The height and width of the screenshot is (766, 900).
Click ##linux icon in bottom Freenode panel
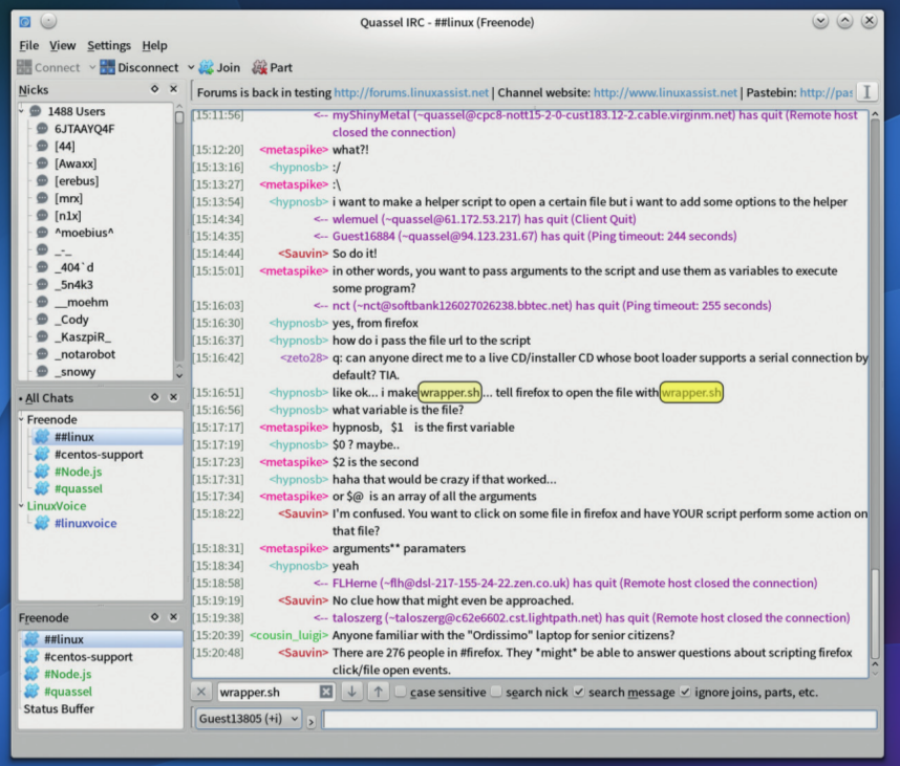pyautogui.click(x=32, y=639)
